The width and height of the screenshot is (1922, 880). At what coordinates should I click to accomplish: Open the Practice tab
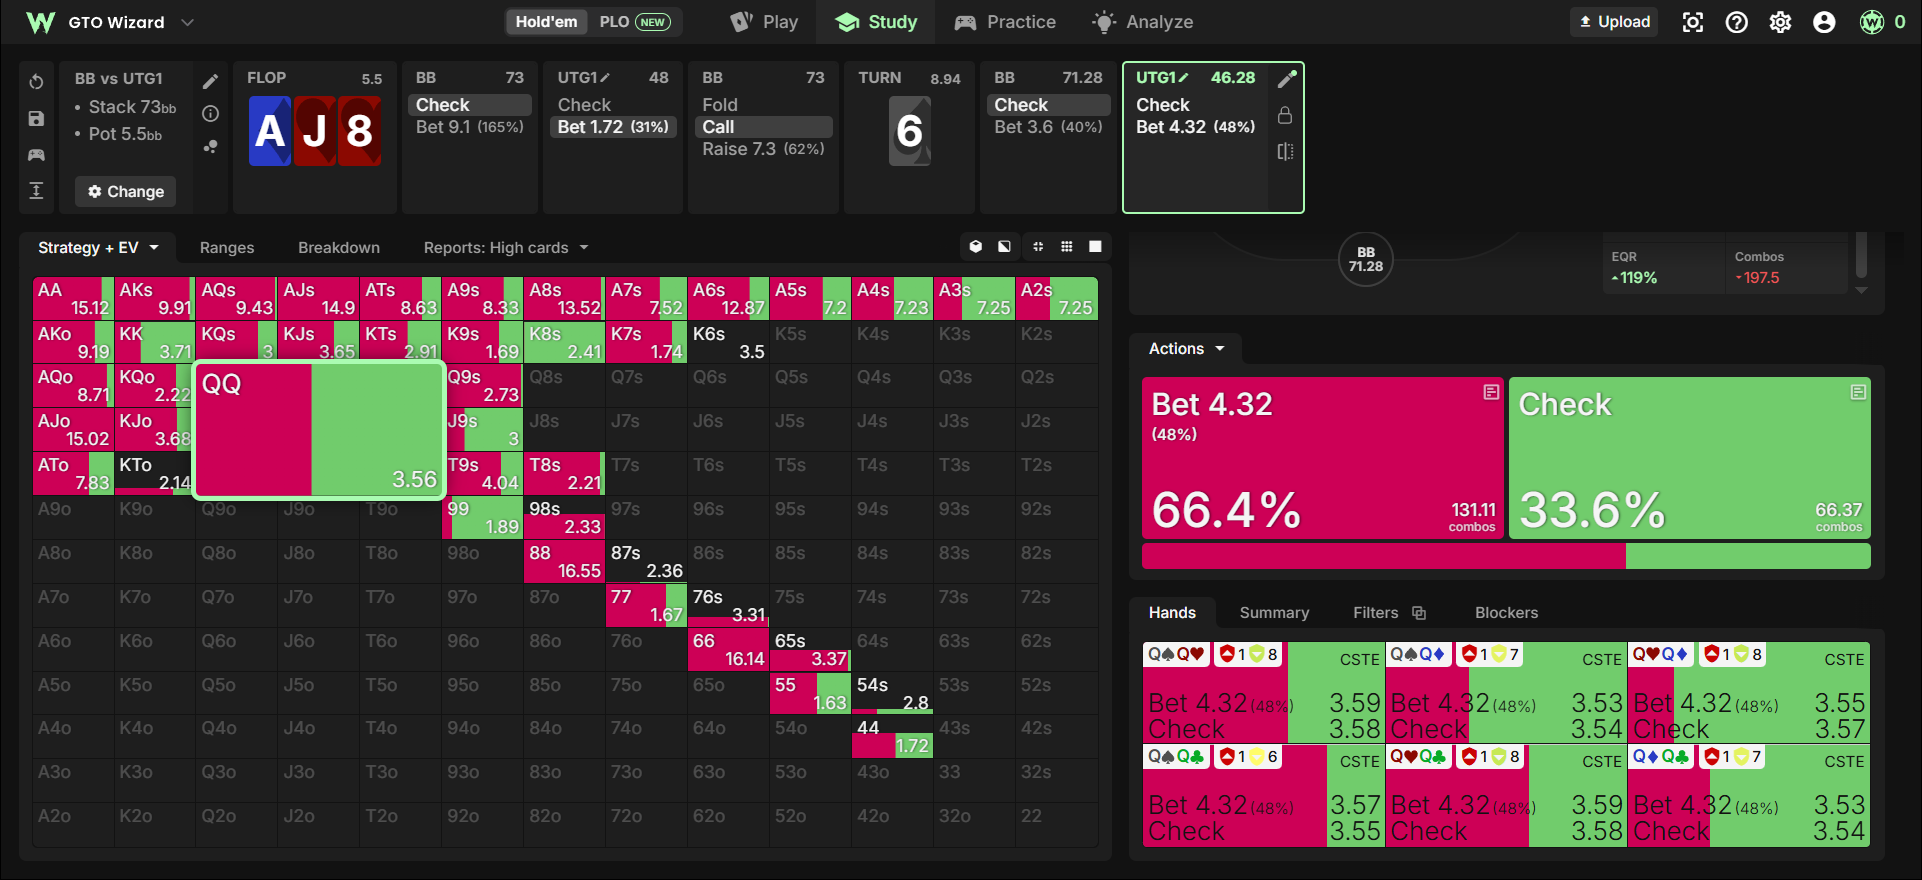pyautogui.click(x=1005, y=22)
